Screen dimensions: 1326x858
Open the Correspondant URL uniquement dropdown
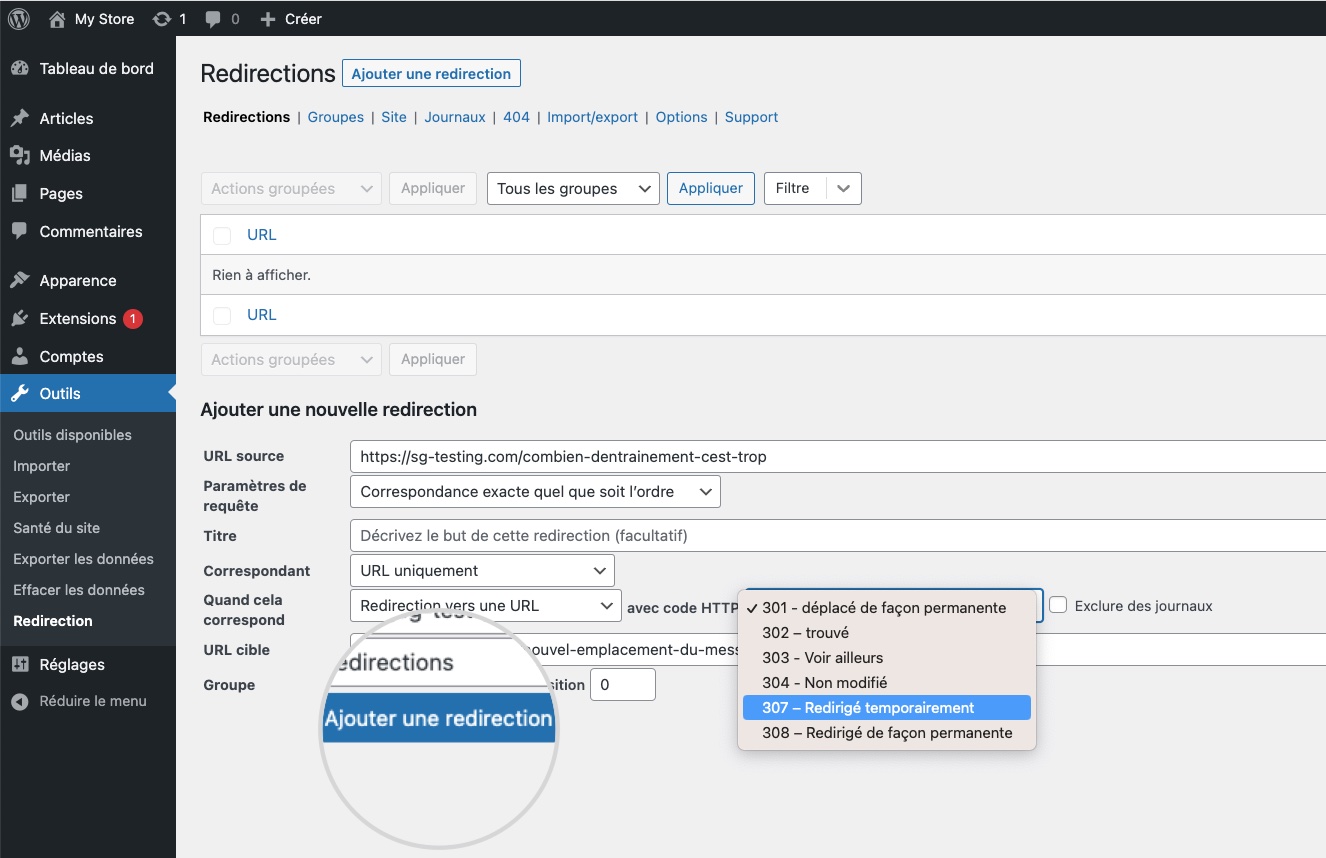pos(482,571)
